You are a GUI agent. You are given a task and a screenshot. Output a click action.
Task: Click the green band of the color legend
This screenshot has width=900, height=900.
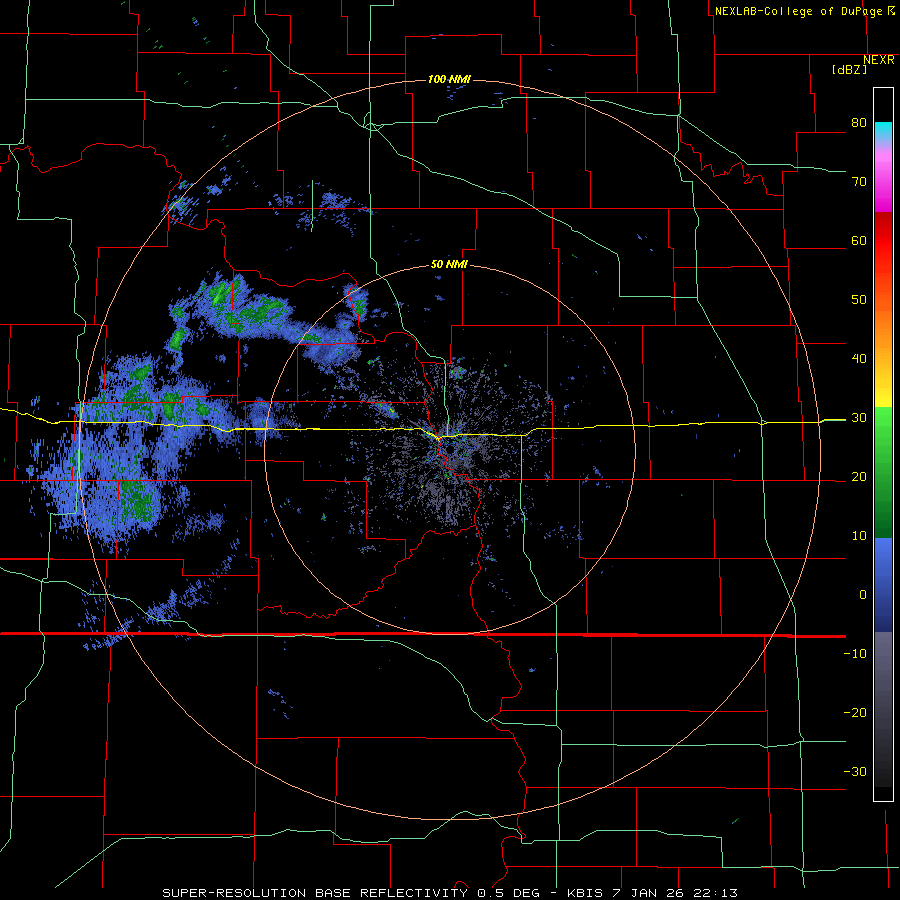(883, 472)
